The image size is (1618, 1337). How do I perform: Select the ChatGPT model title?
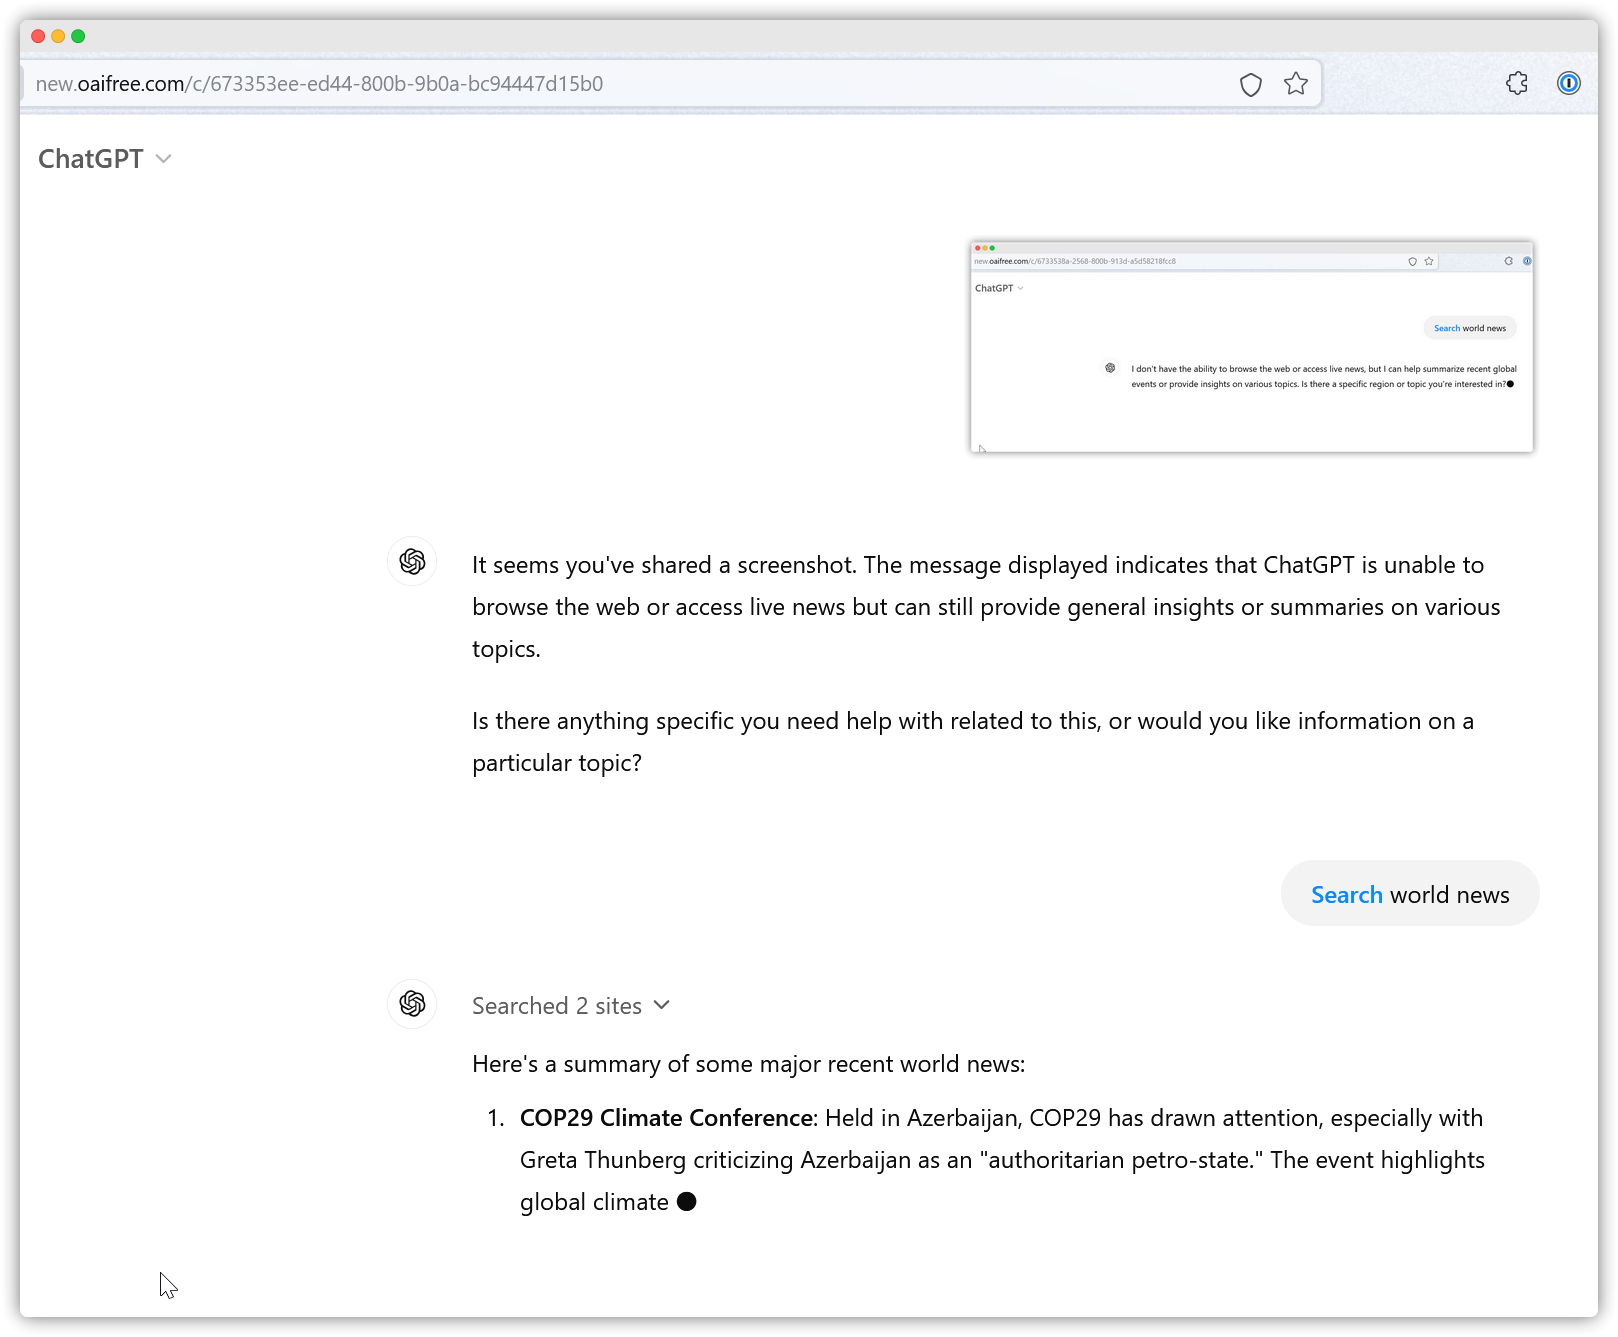coord(91,159)
